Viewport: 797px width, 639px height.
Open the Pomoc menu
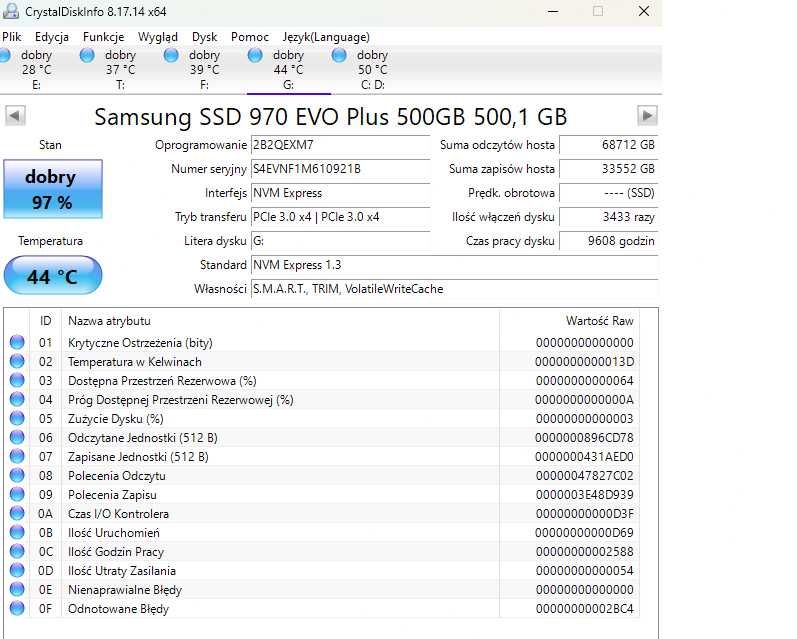(250, 37)
